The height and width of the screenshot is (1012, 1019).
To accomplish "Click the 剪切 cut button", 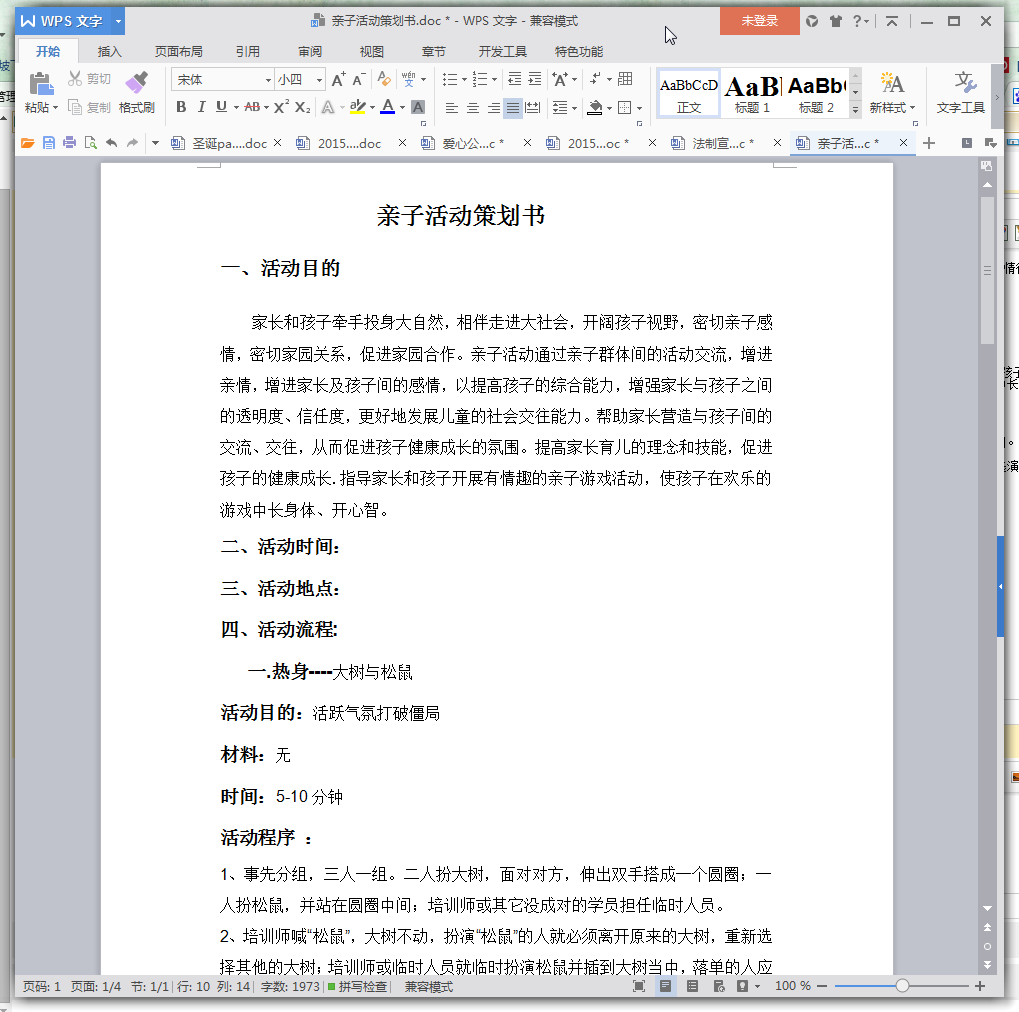I will (90, 79).
